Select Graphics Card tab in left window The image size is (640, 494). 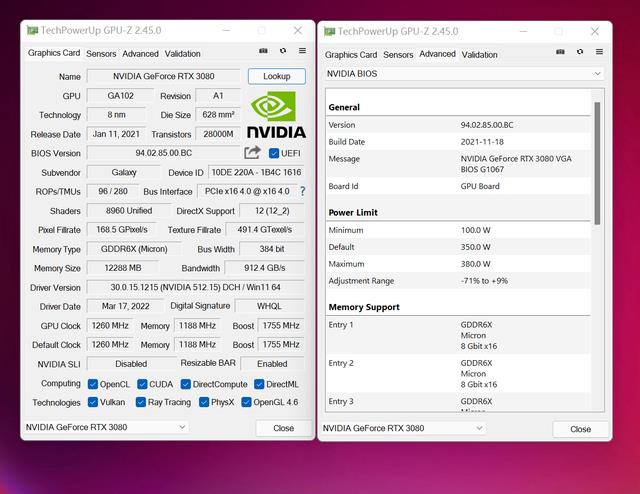point(54,53)
